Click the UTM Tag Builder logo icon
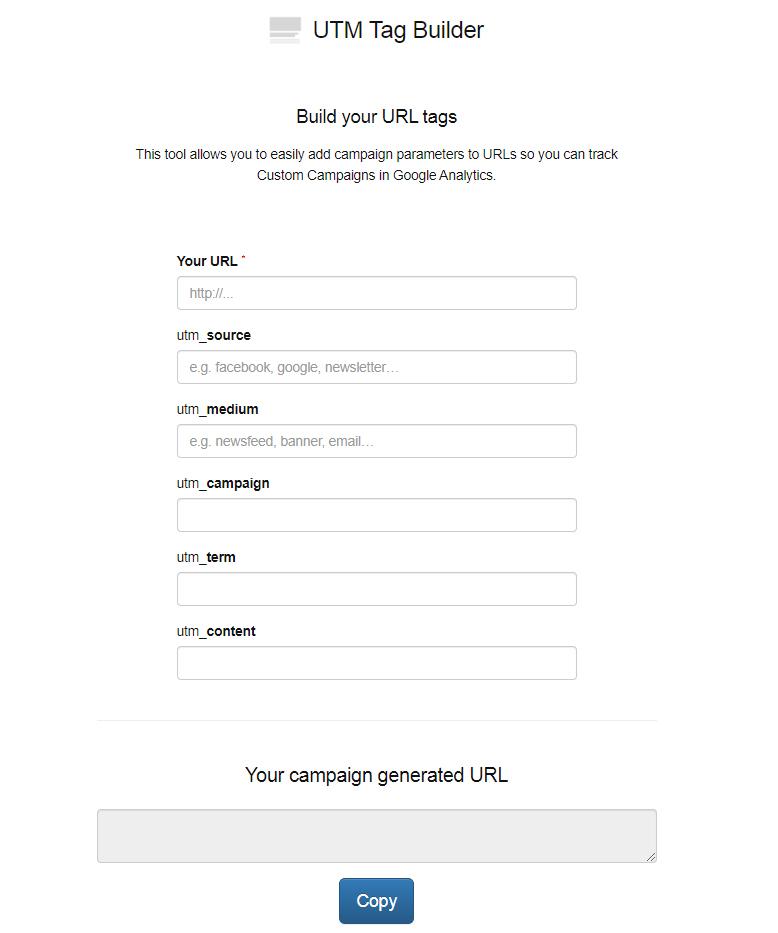Viewport: 778px width, 933px height. tap(285, 30)
